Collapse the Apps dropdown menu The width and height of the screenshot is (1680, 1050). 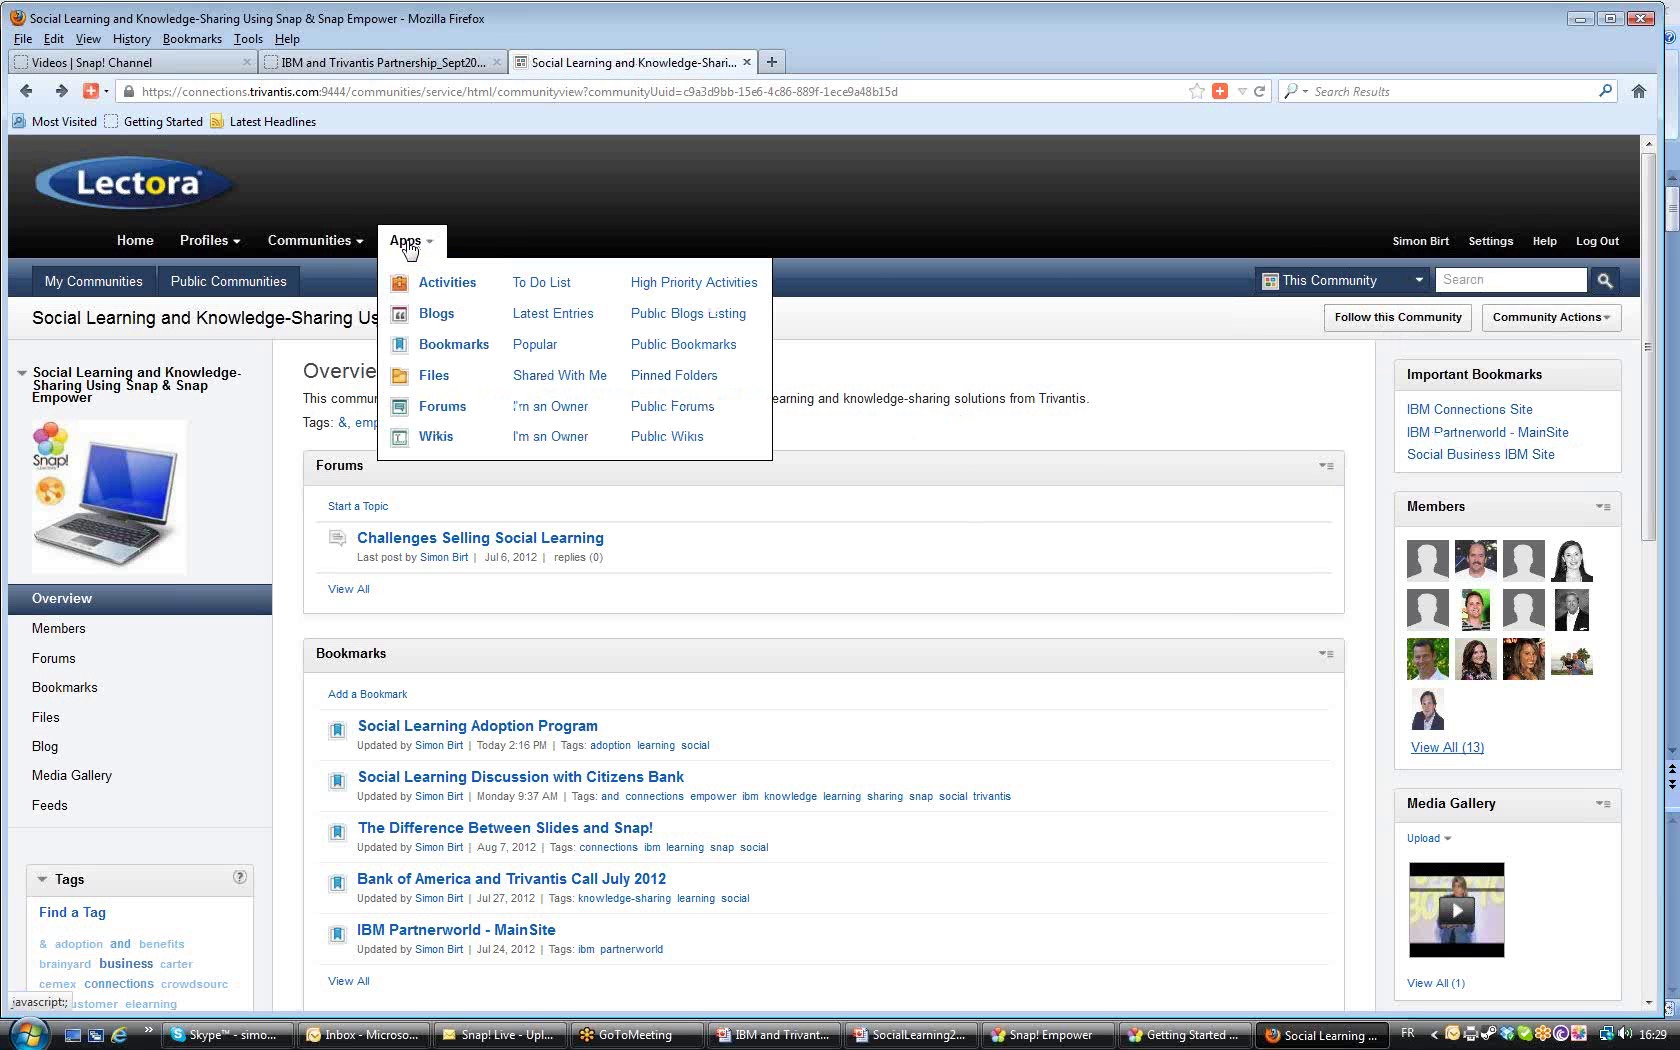pos(411,241)
